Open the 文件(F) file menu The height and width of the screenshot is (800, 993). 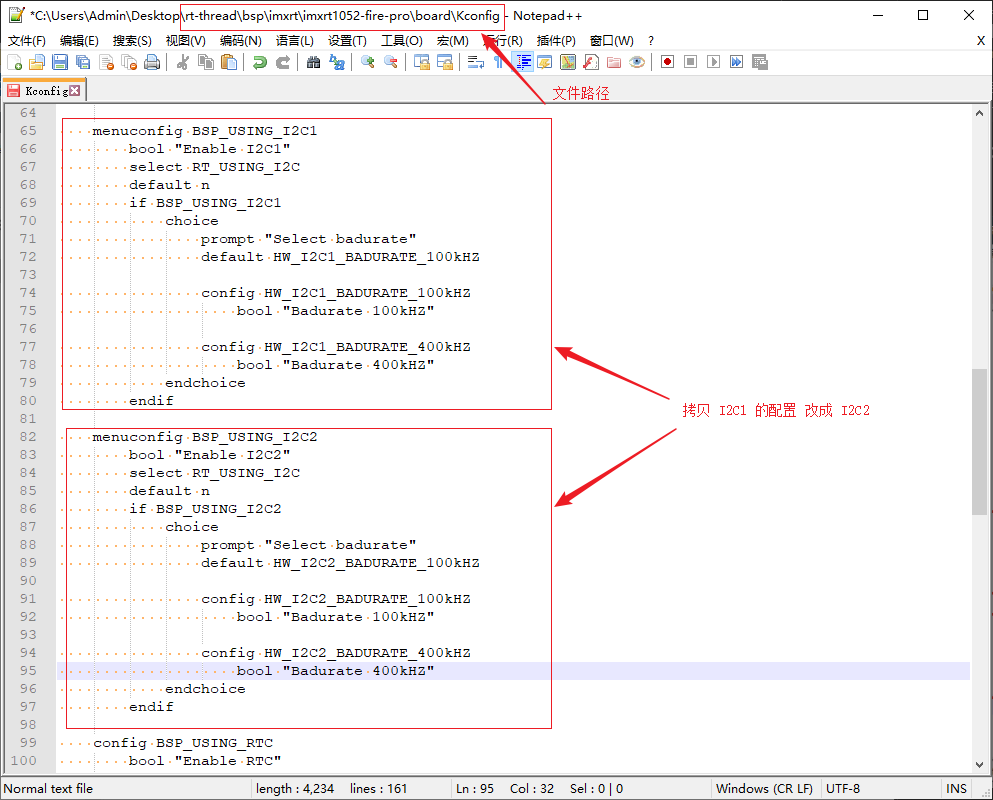(27, 41)
